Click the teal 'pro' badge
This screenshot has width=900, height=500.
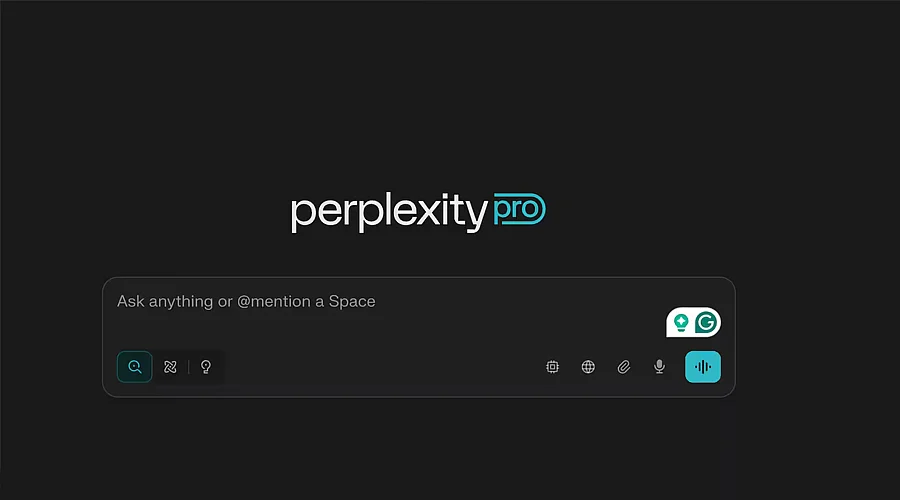[519, 209]
